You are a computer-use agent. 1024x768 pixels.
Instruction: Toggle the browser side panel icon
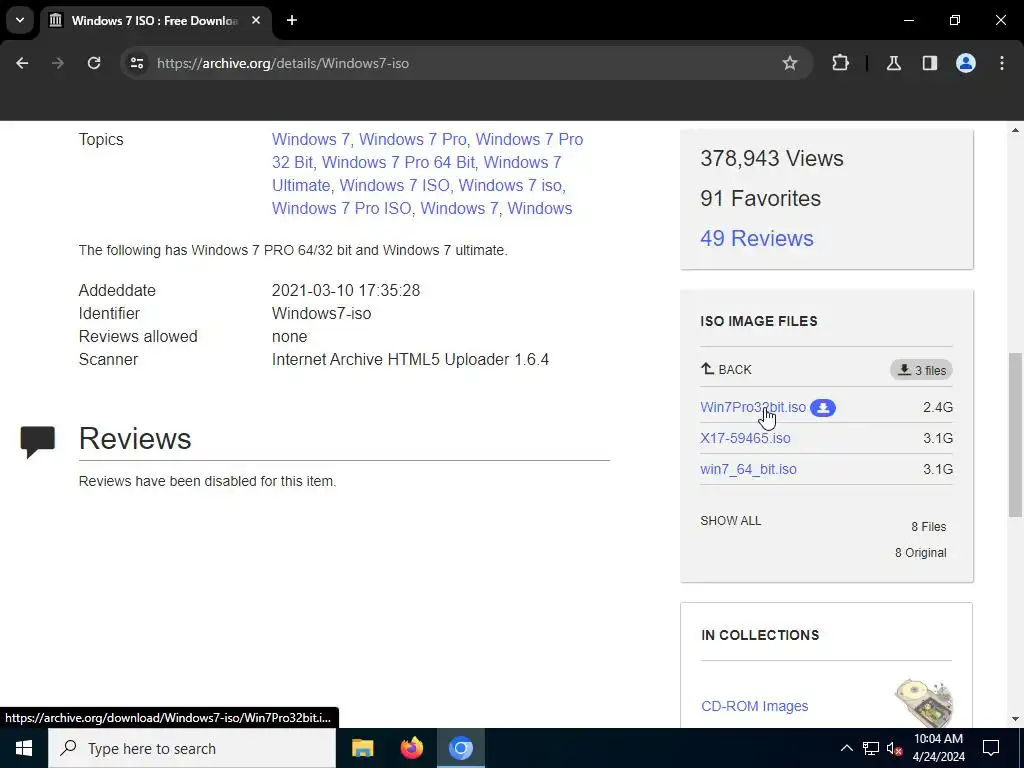coord(929,63)
